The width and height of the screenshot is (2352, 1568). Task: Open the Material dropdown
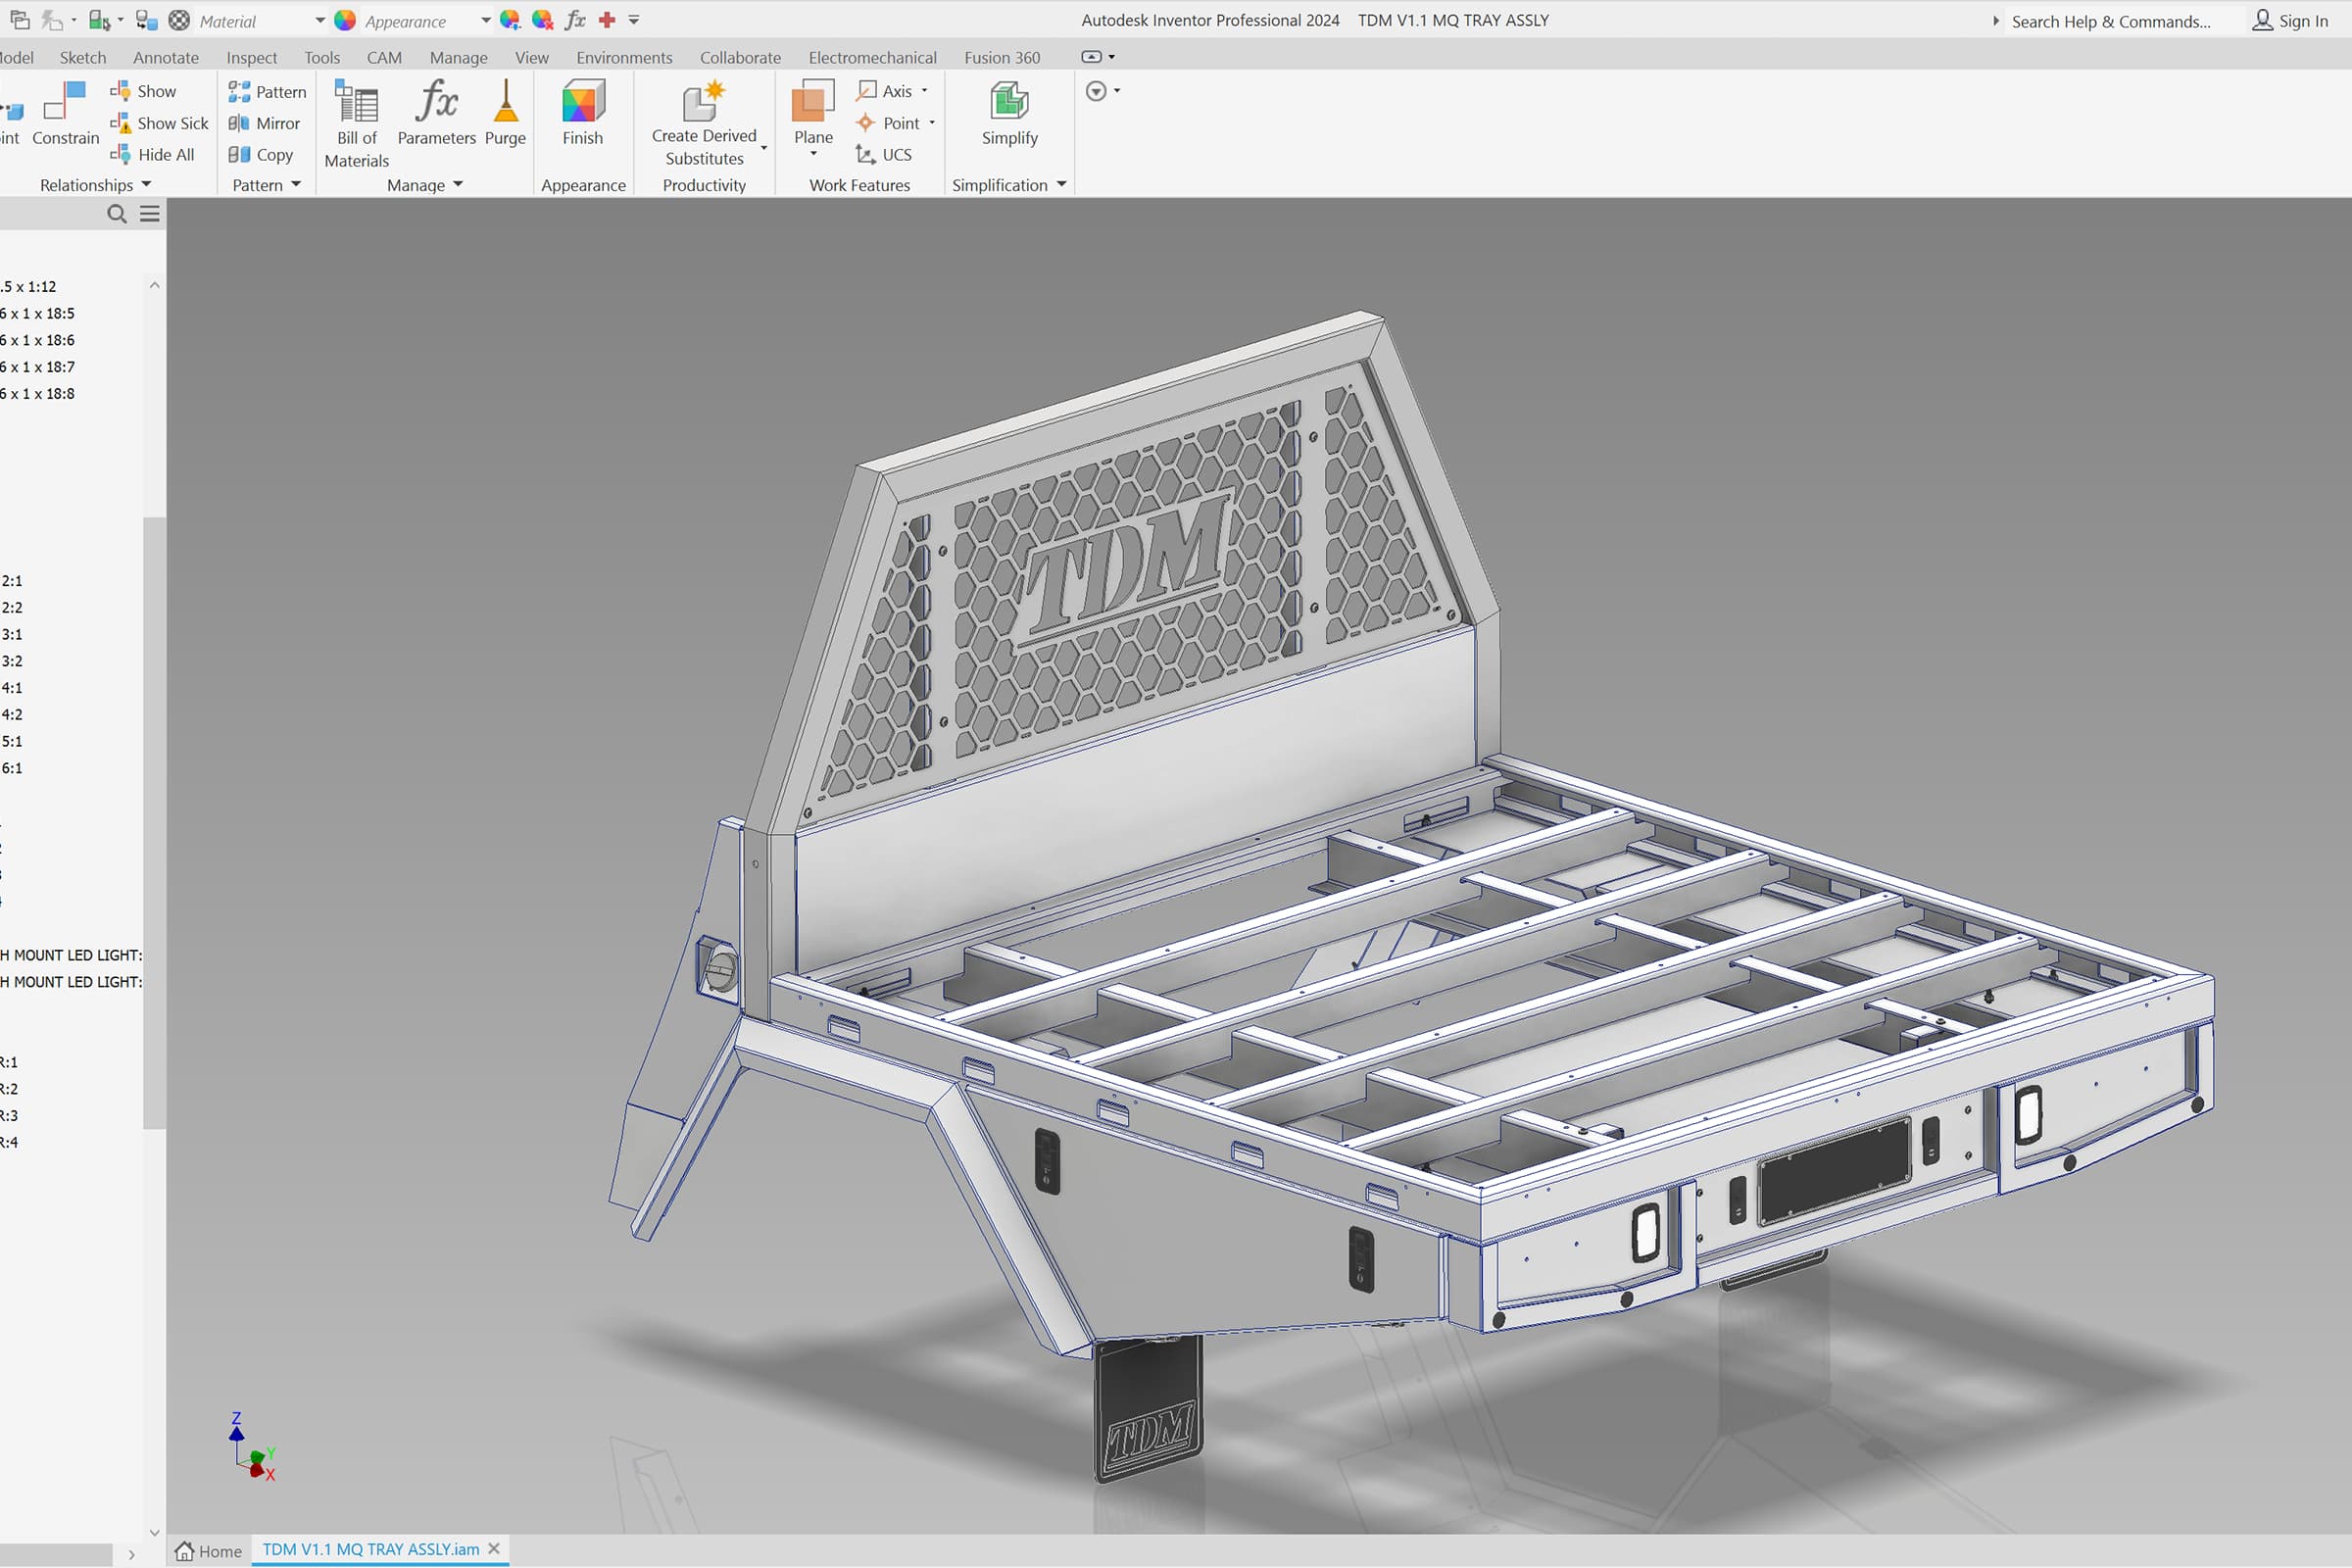(x=319, y=21)
